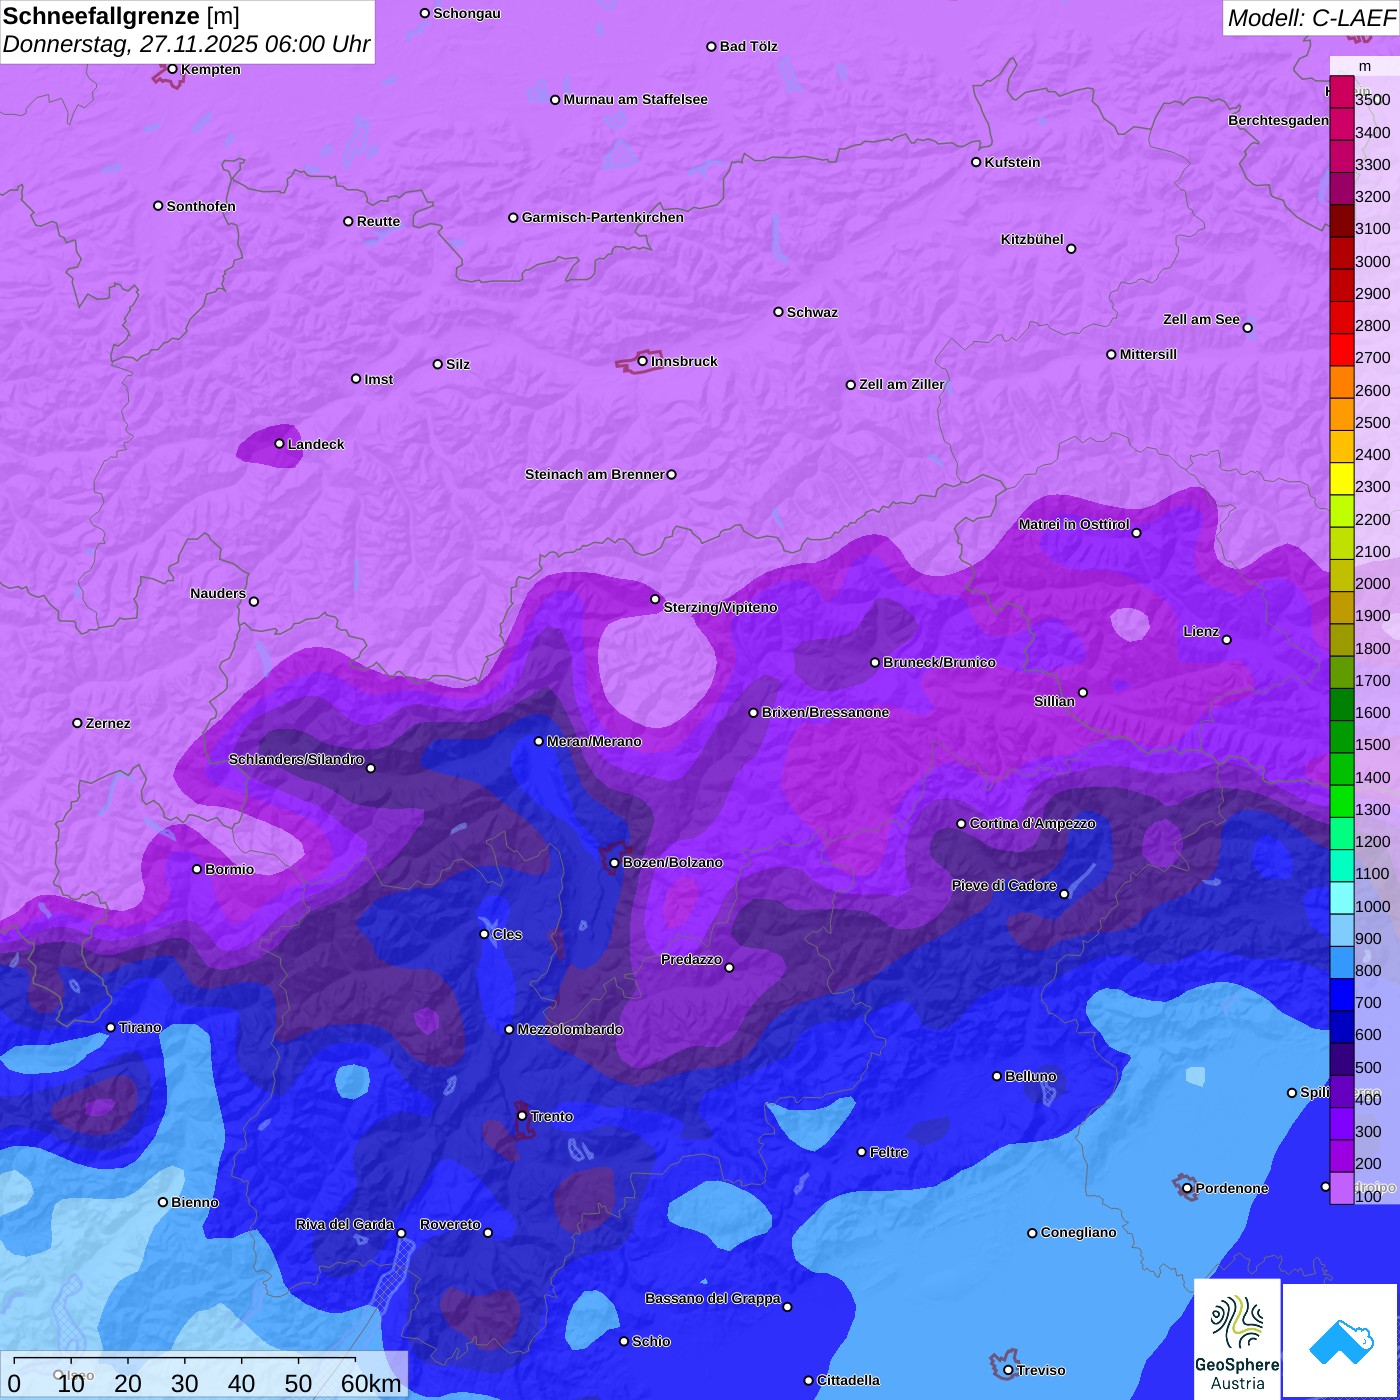Click the 'Predazzo' label
The width and height of the screenshot is (1400, 1400).
pos(691,959)
